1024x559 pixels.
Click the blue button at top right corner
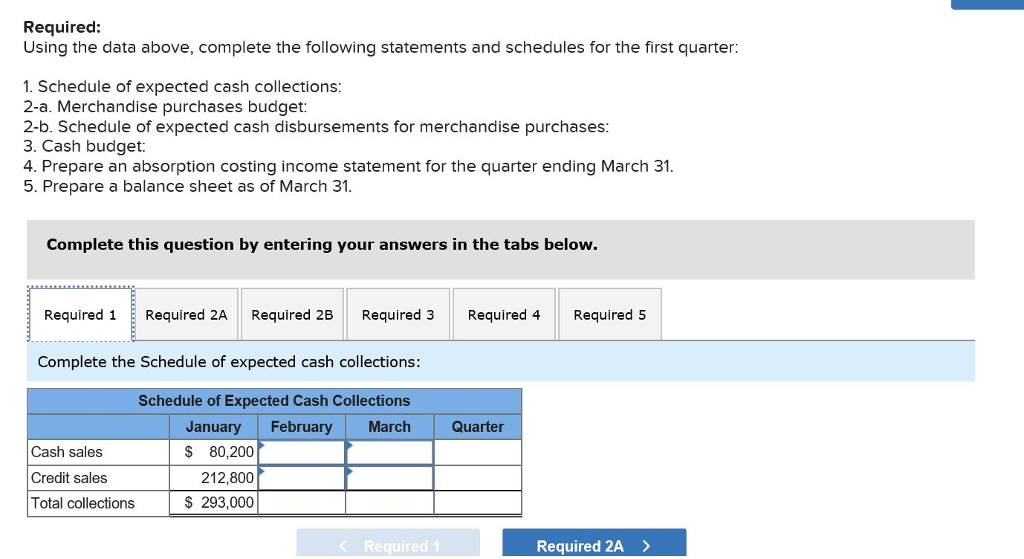pyautogui.click(x=987, y=5)
